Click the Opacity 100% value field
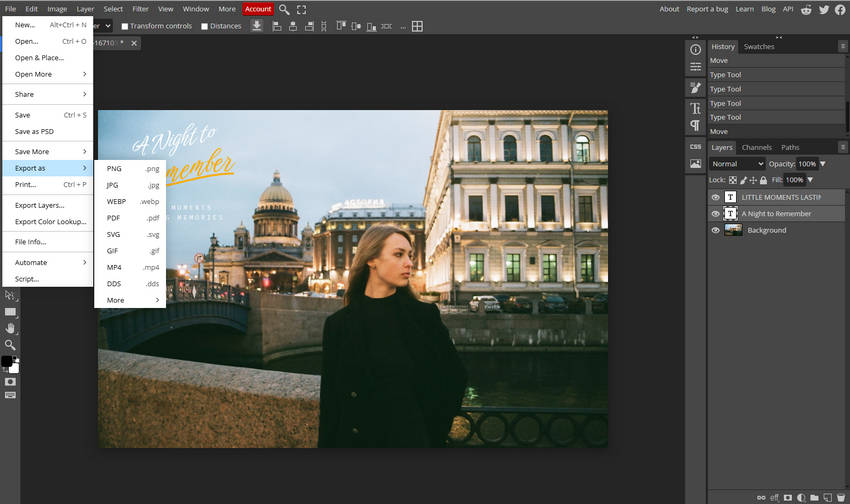 807,164
